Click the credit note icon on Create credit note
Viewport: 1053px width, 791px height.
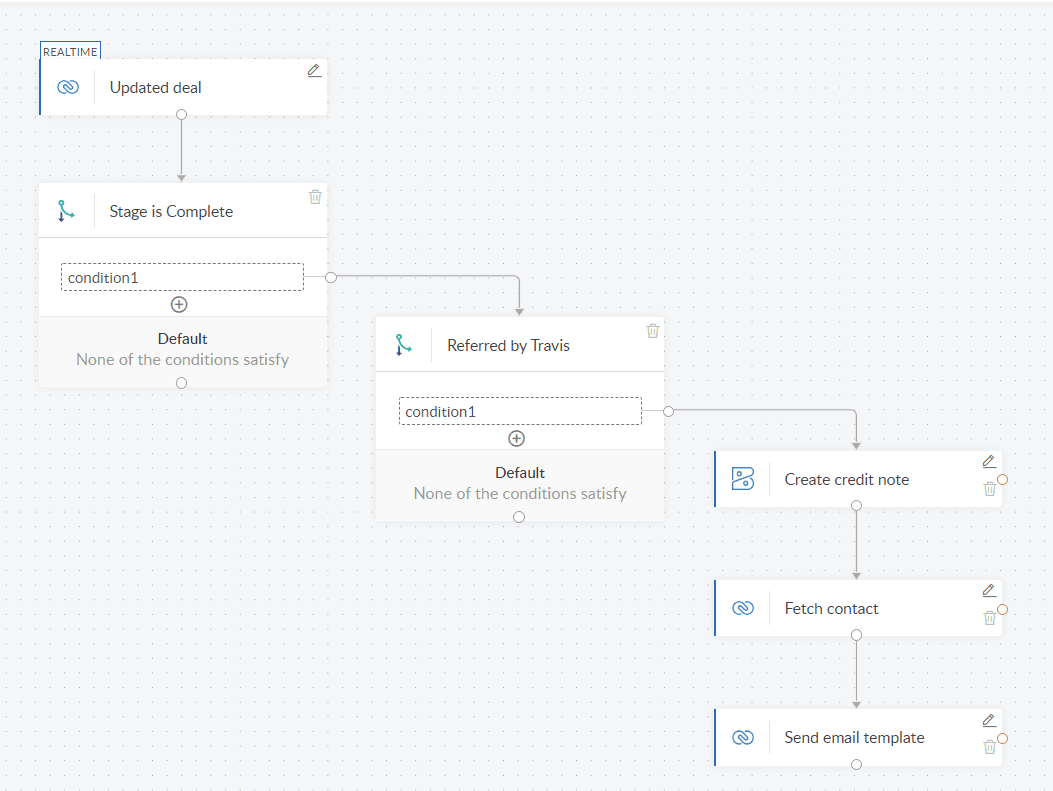click(x=742, y=479)
